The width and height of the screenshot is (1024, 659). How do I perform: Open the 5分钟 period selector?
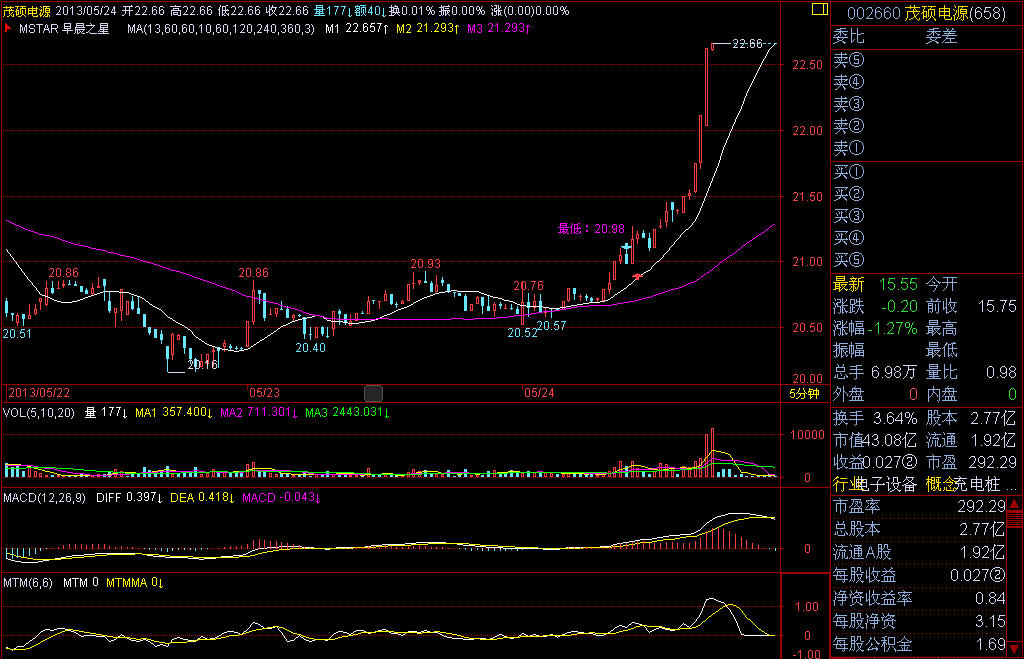(x=805, y=394)
